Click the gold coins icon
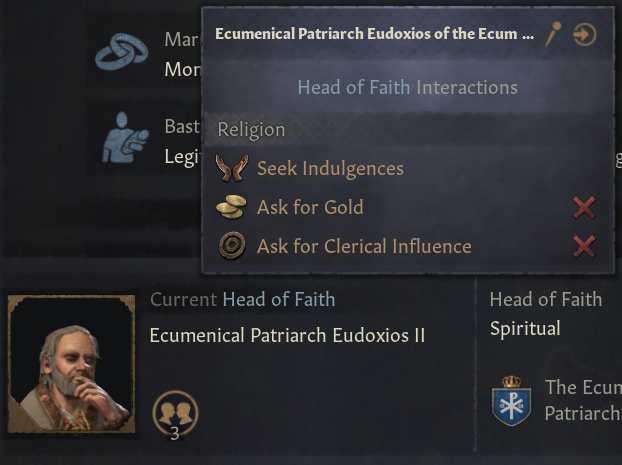 pos(232,207)
